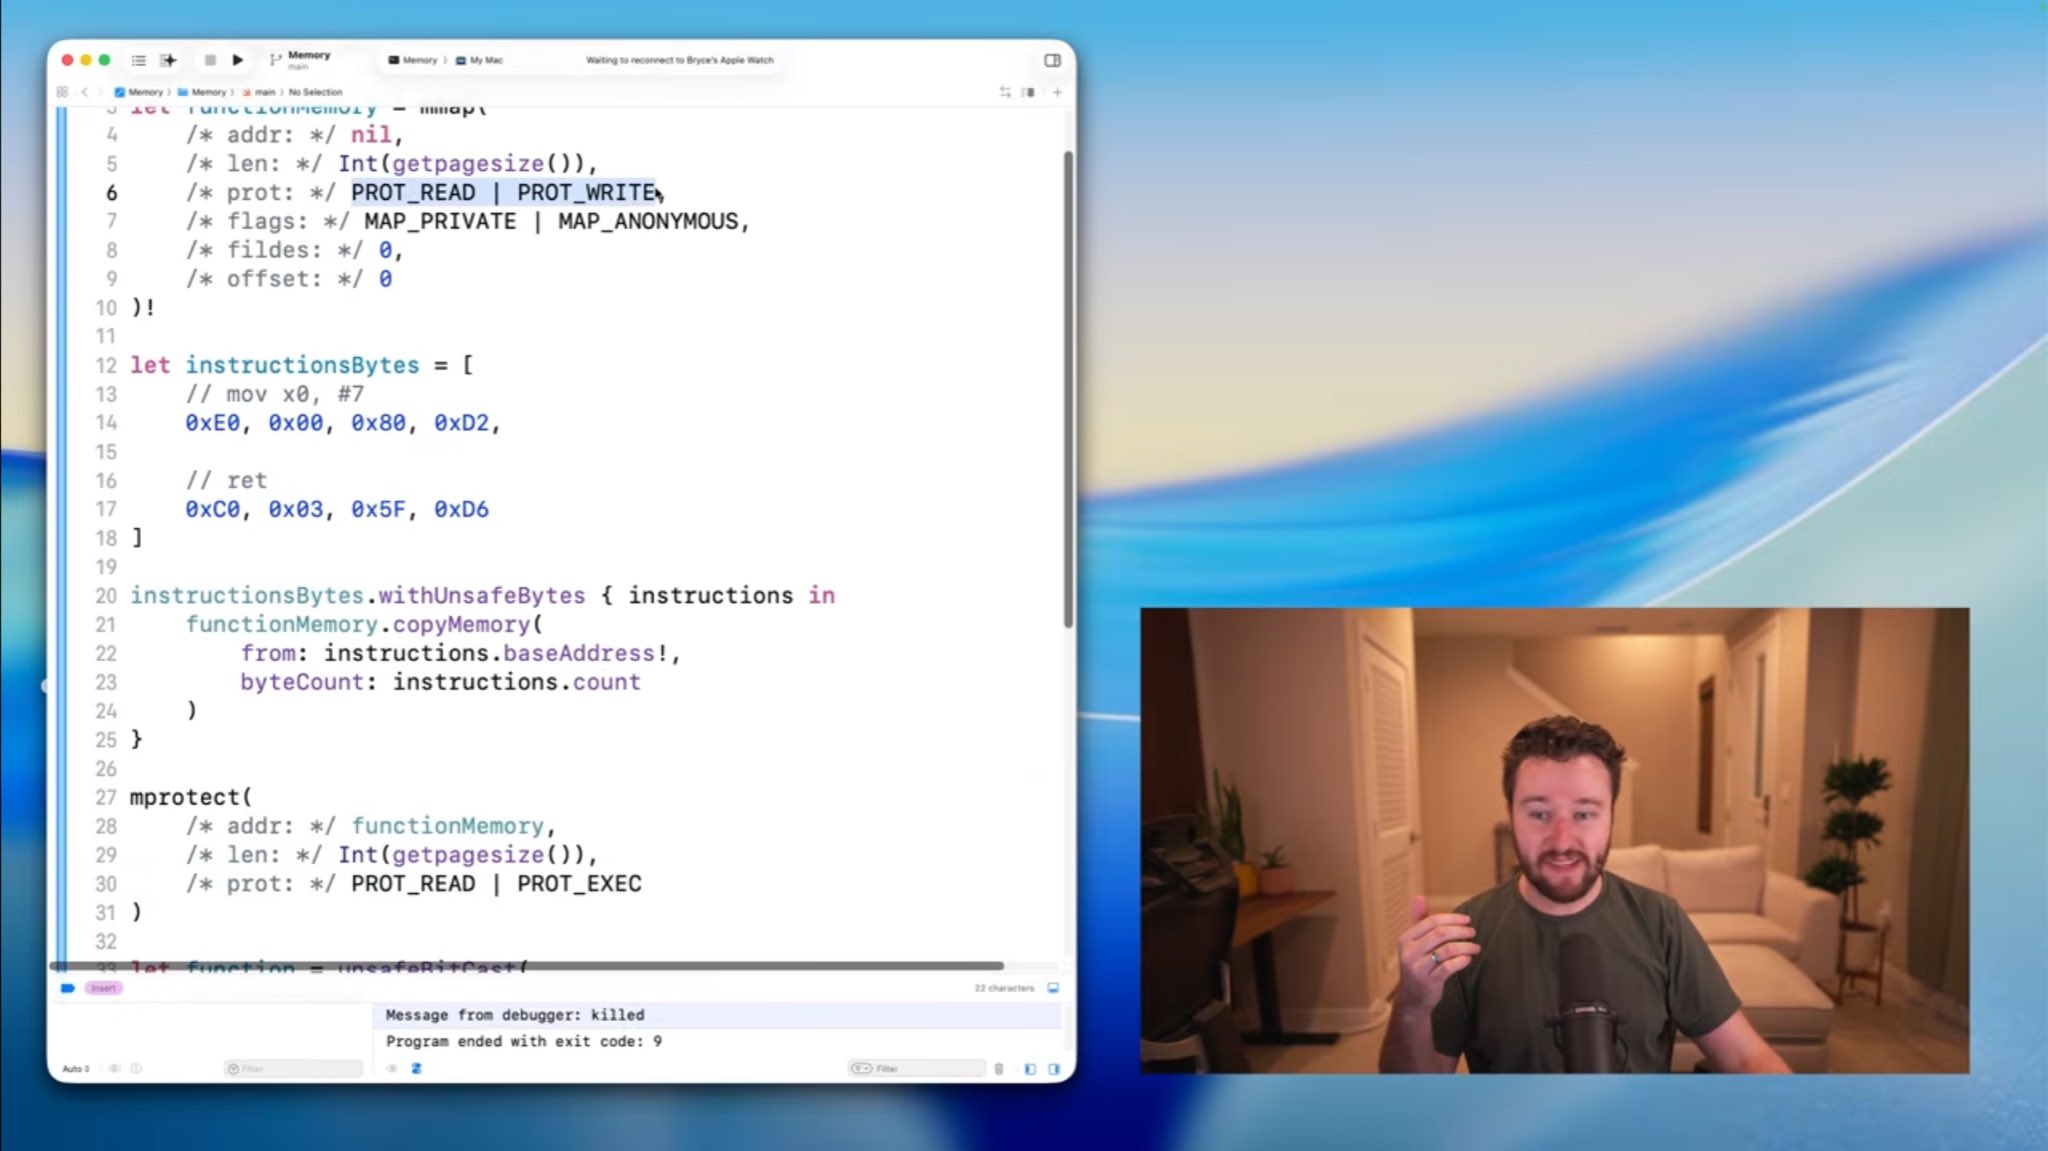Click instructionsBytes declaration on line 12
Screen dimensions: 2048x1151
(x=302, y=365)
